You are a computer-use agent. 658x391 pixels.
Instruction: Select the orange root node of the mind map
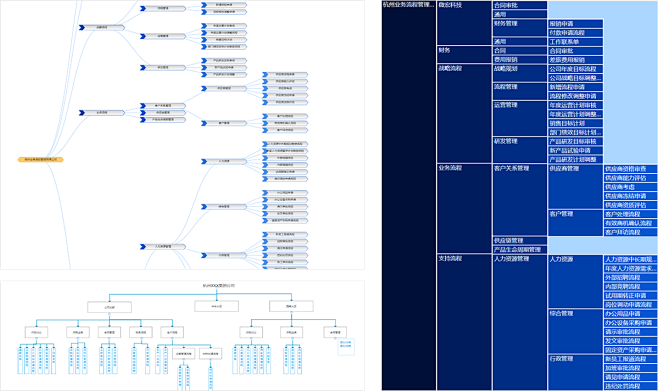[x=41, y=160]
